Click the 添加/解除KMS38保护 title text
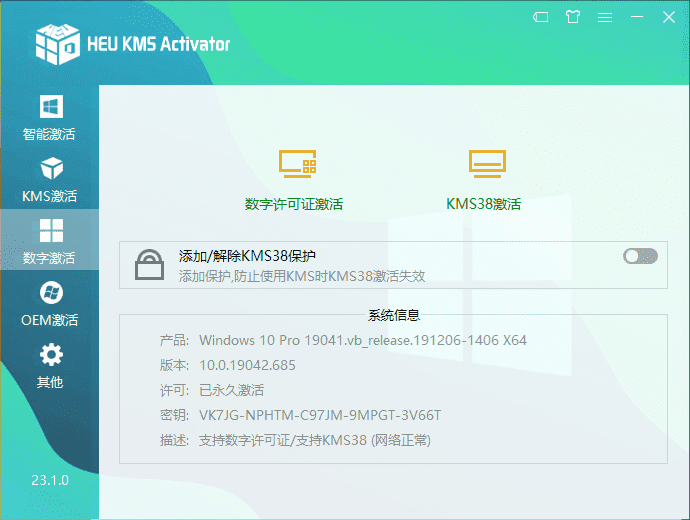This screenshot has height=520, width=690. point(247,256)
